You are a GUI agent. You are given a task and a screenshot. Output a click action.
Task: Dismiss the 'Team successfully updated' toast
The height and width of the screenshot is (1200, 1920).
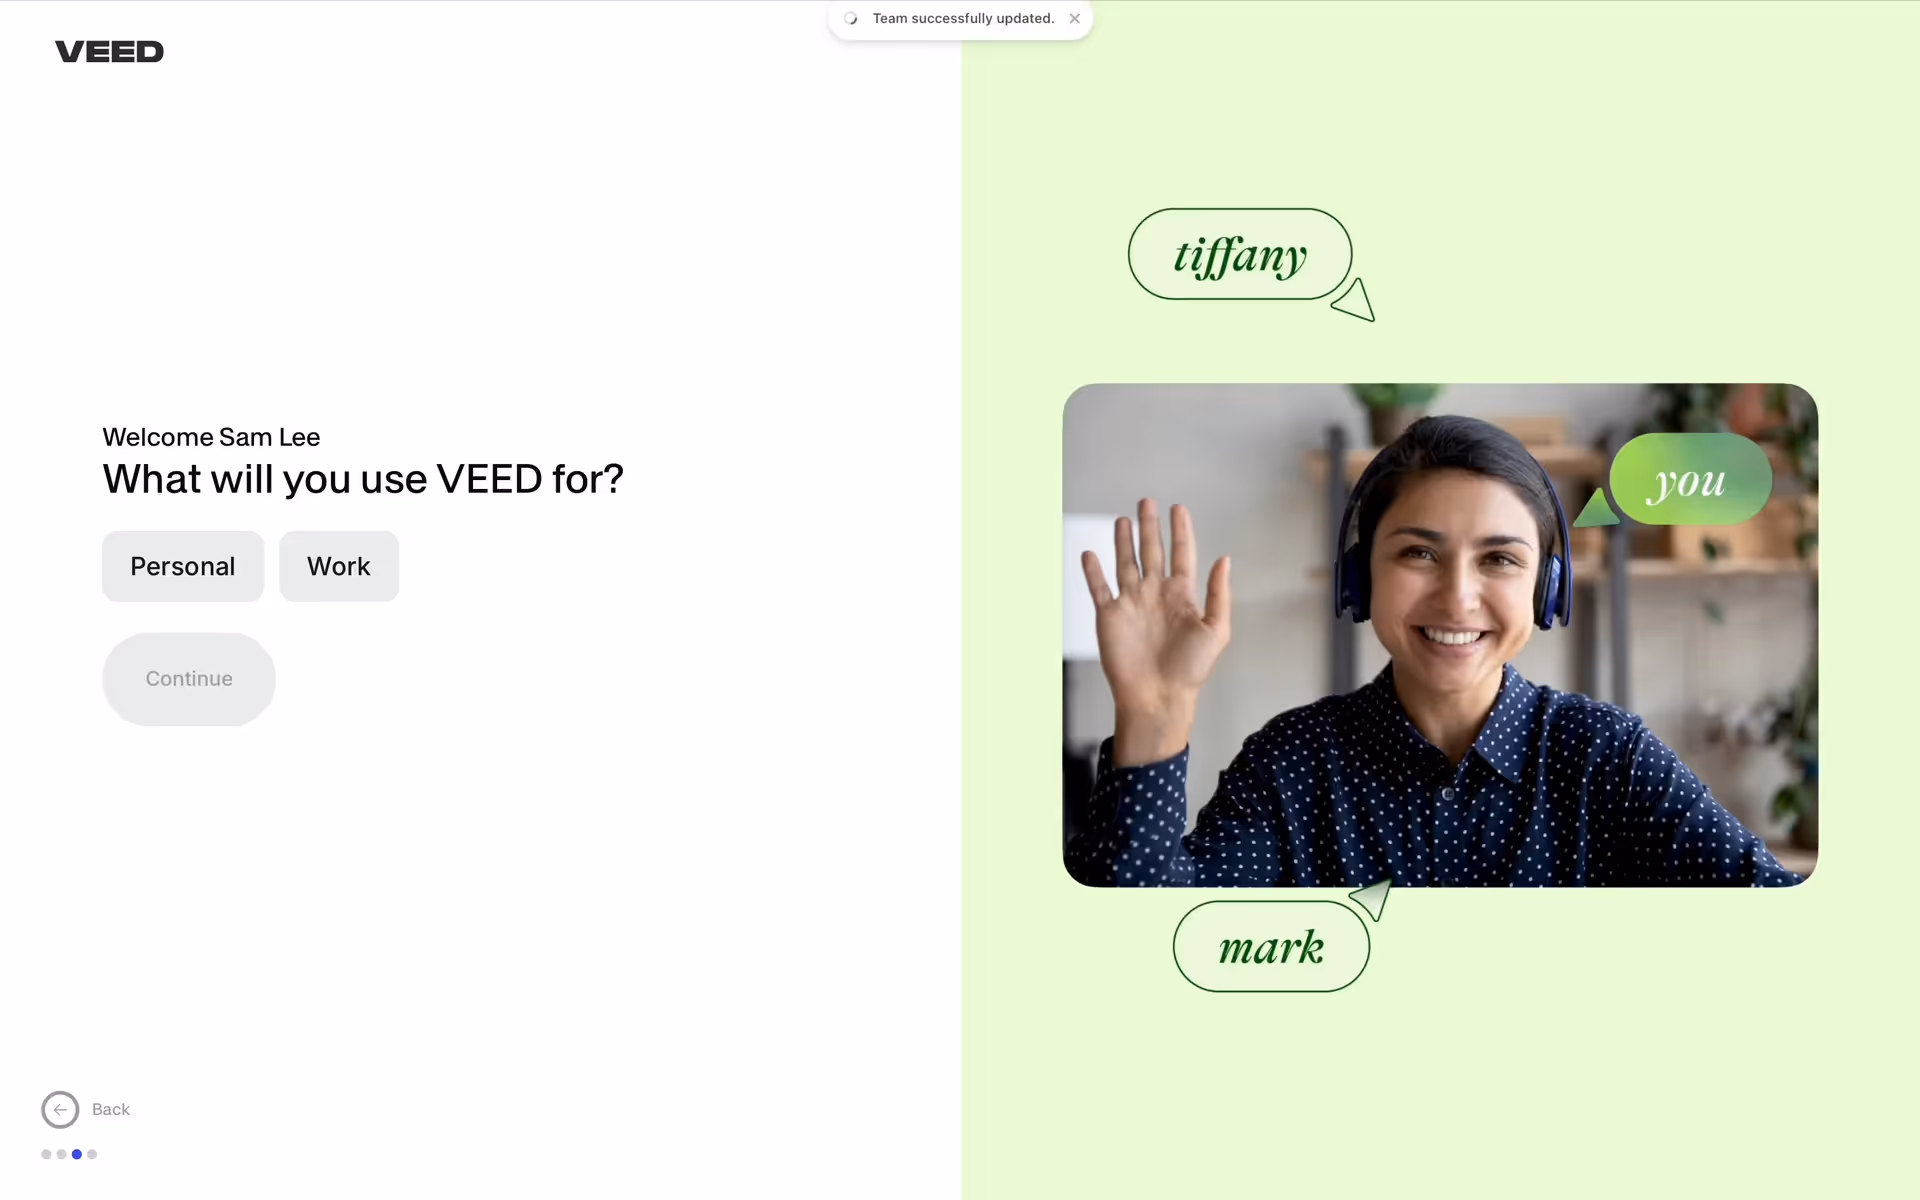1074,19
